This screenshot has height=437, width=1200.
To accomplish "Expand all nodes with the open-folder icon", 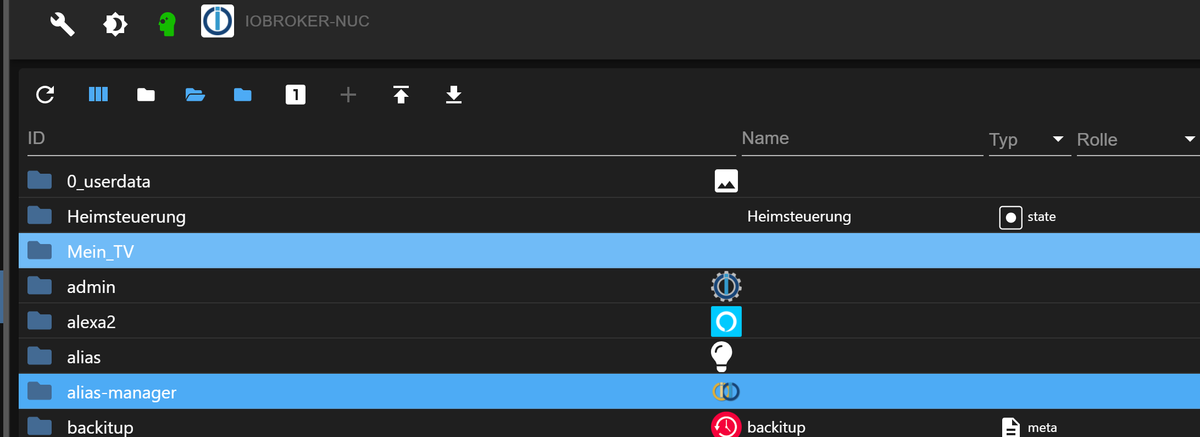I will click(195, 95).
